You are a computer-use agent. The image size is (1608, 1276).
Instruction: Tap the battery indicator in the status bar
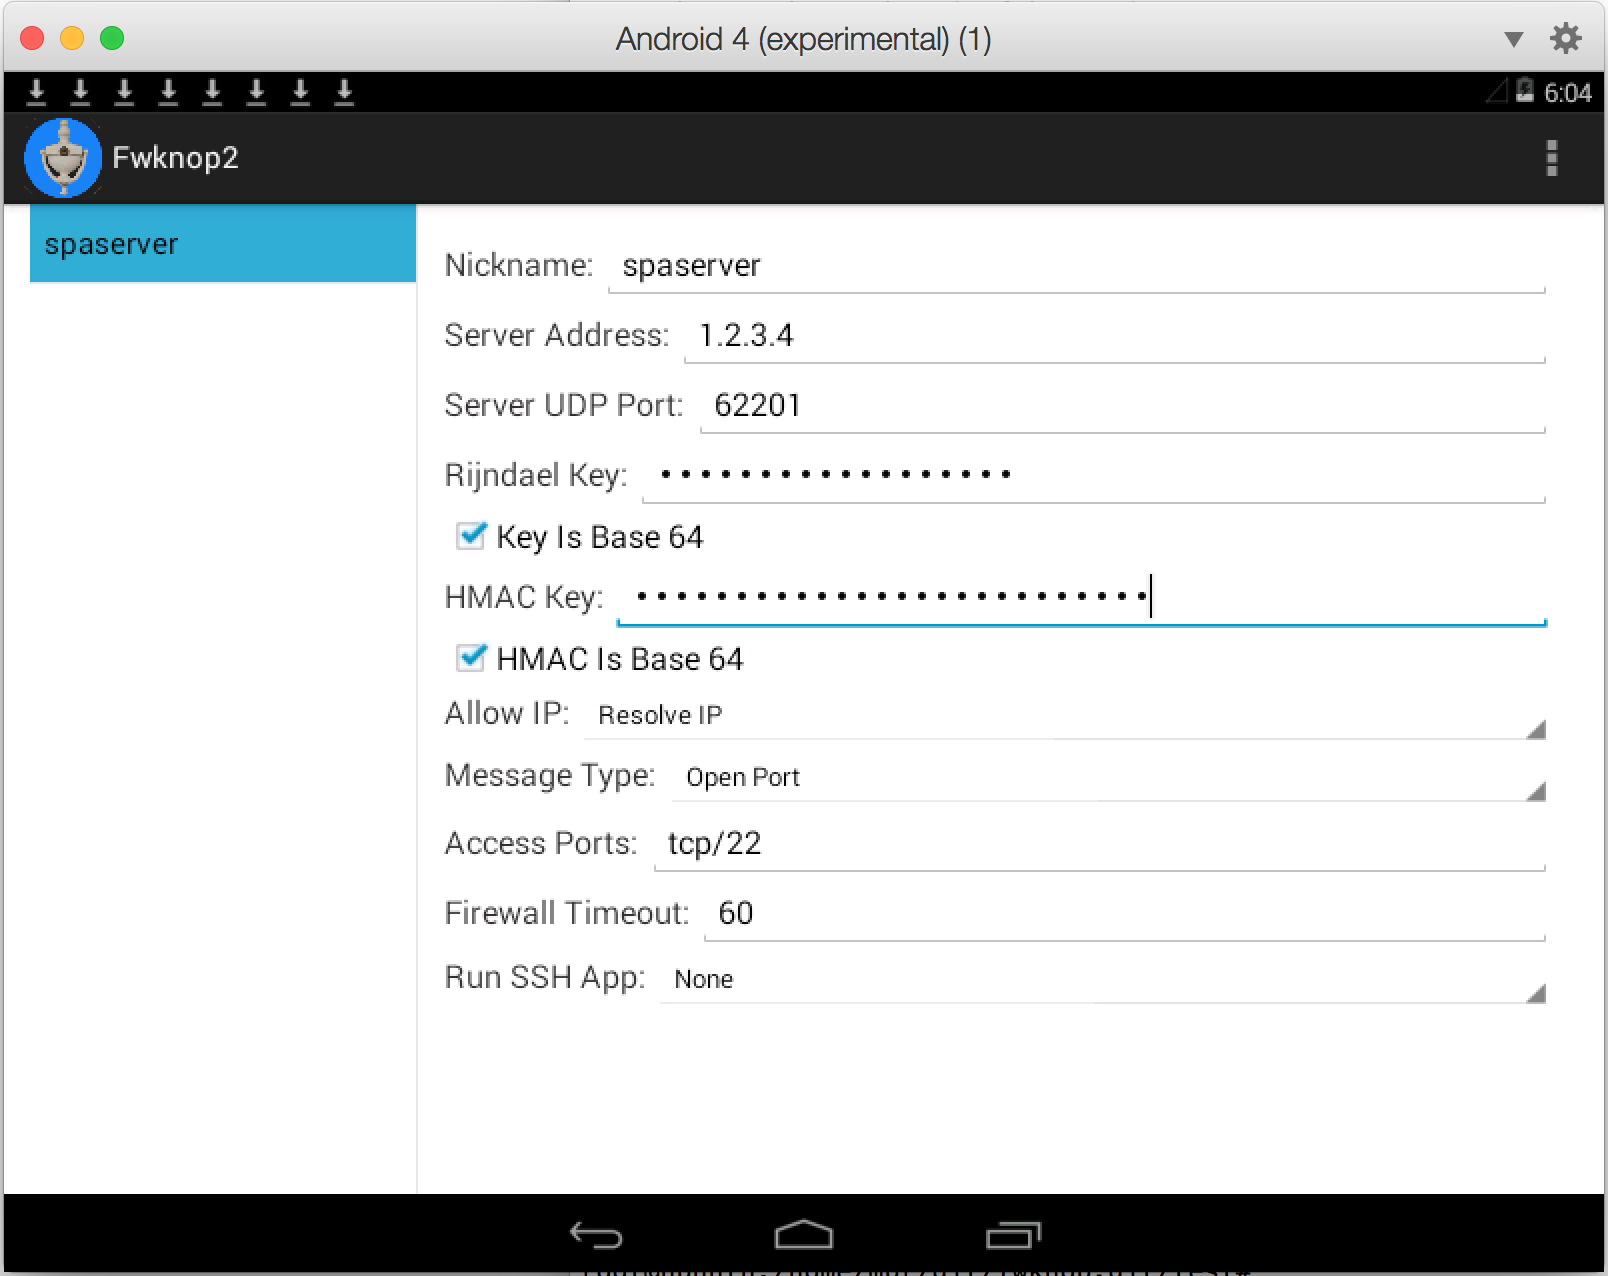(x=1523, y=92)
